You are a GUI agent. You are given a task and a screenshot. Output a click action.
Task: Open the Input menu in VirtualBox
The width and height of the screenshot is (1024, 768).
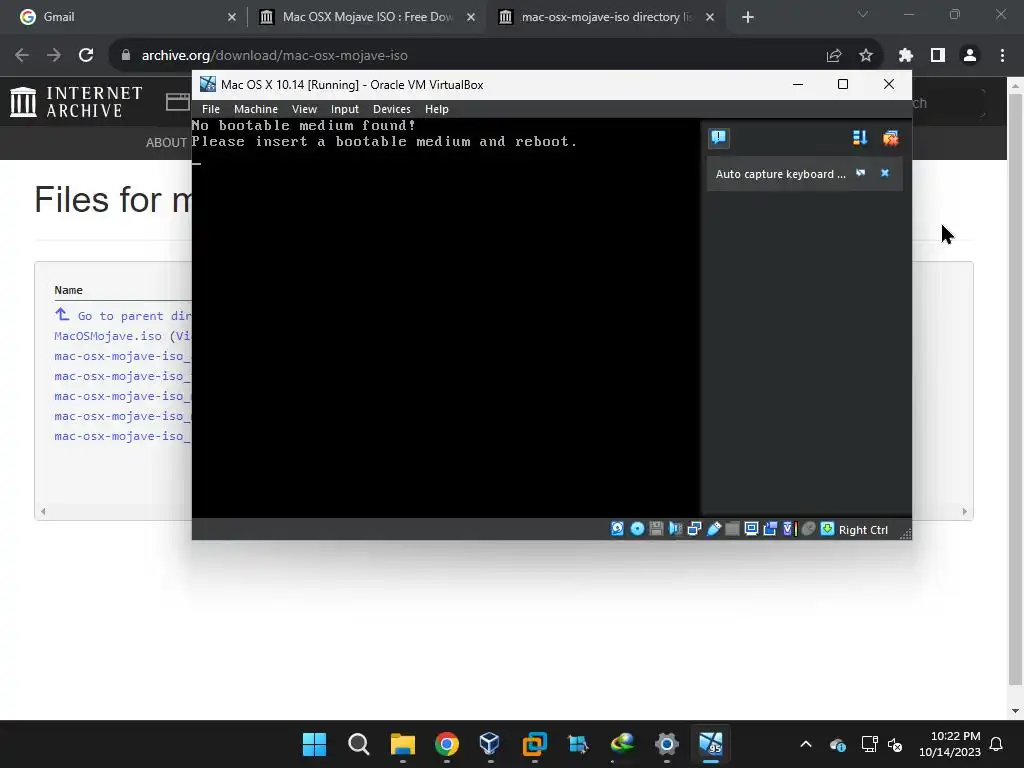pyautogui.click(x=345, y=109)
